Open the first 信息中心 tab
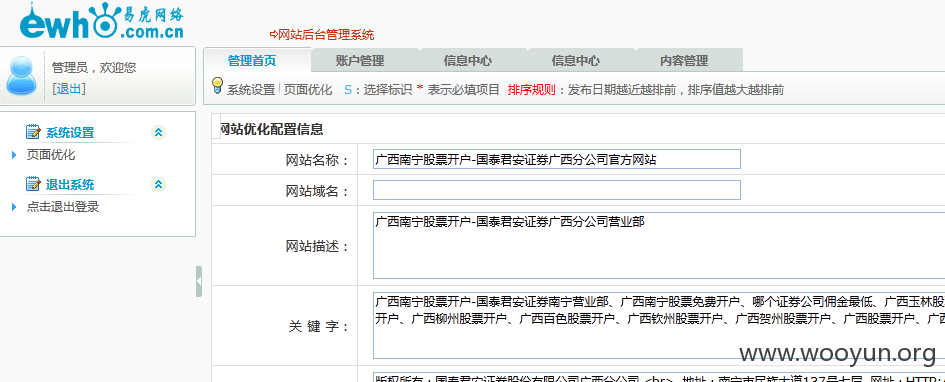The width and height of the screenshot is (945, 382). click(x=468, y=60)
